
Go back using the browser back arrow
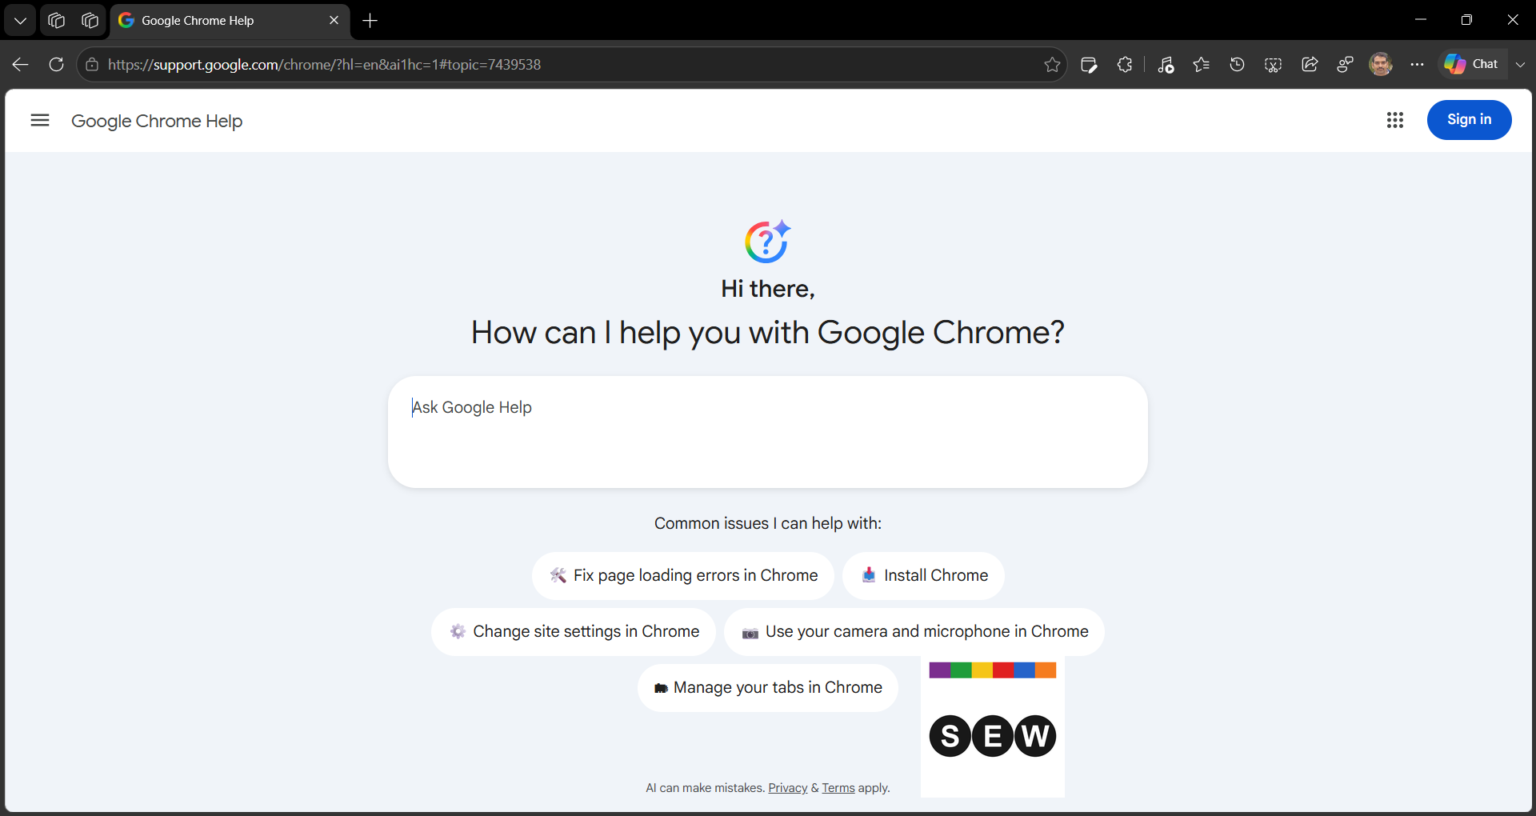click(x=20, y=64)
